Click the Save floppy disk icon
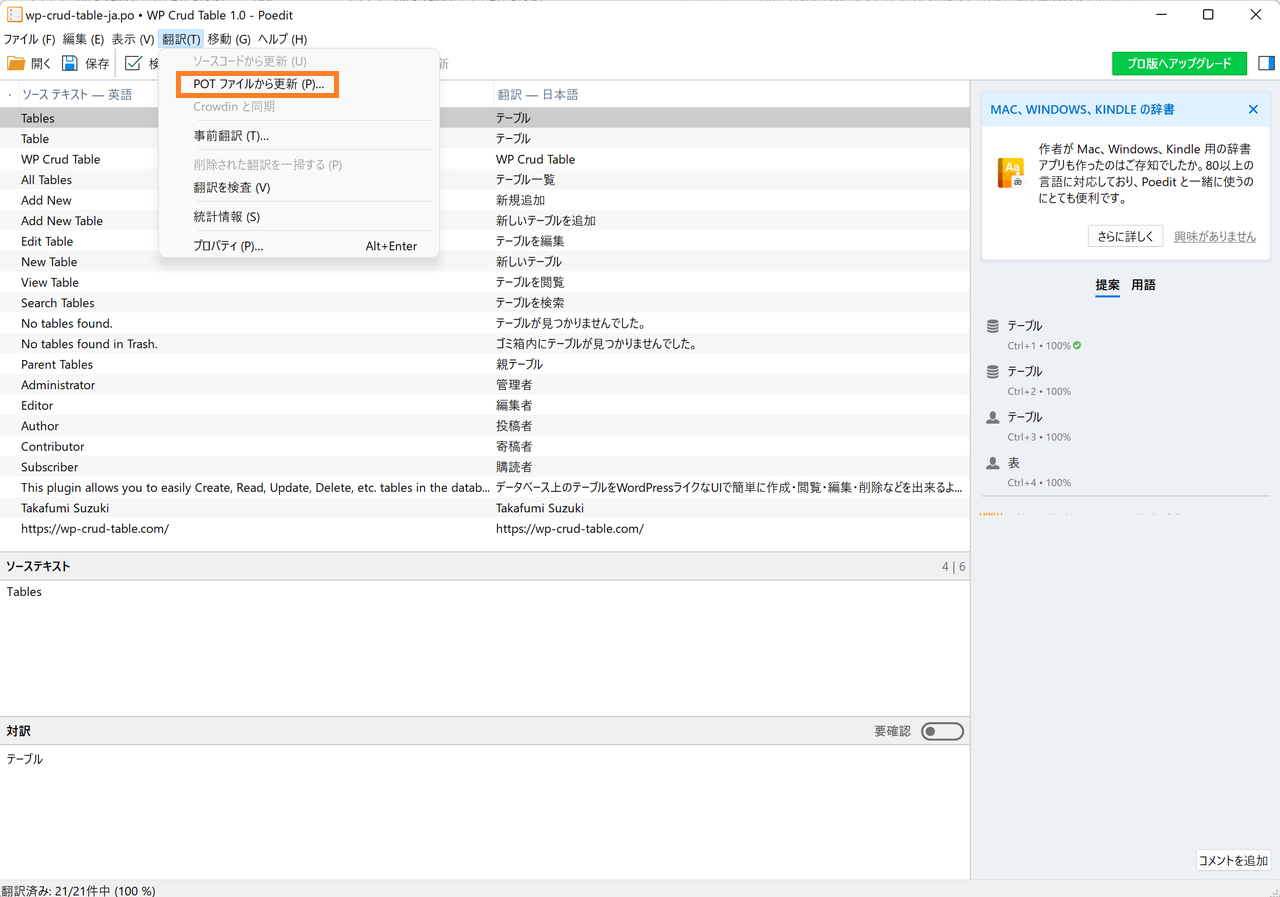The height and width of the screenshot is (897, 1280). pos(70,64)
